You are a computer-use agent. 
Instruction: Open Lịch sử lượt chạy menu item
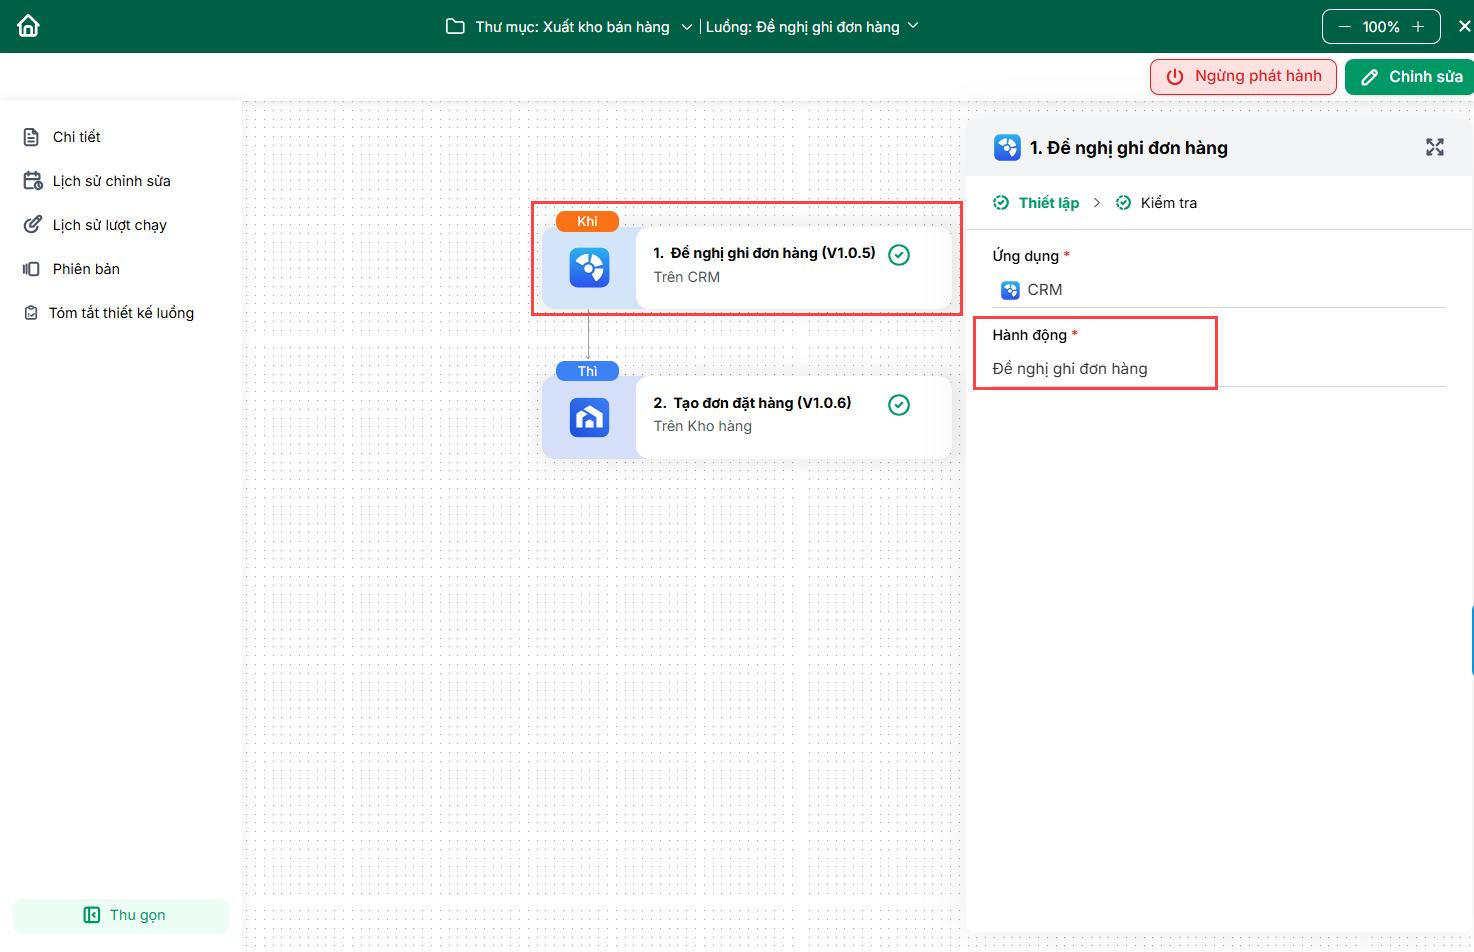109,225
